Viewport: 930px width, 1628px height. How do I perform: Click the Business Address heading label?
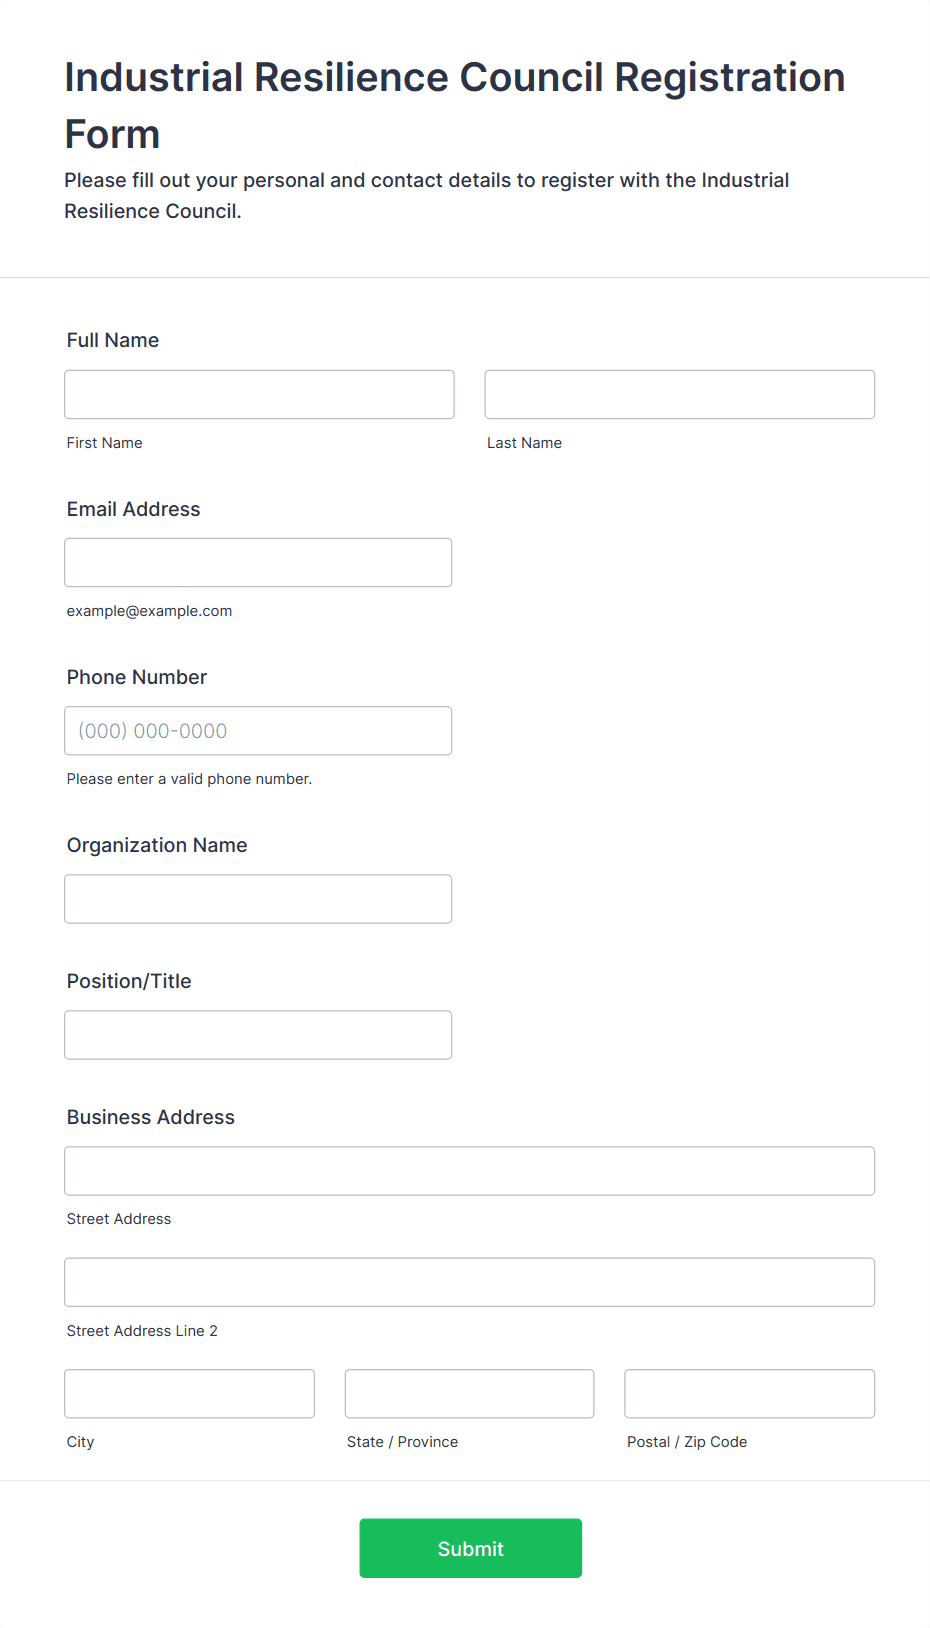(x=151, y=1117)
